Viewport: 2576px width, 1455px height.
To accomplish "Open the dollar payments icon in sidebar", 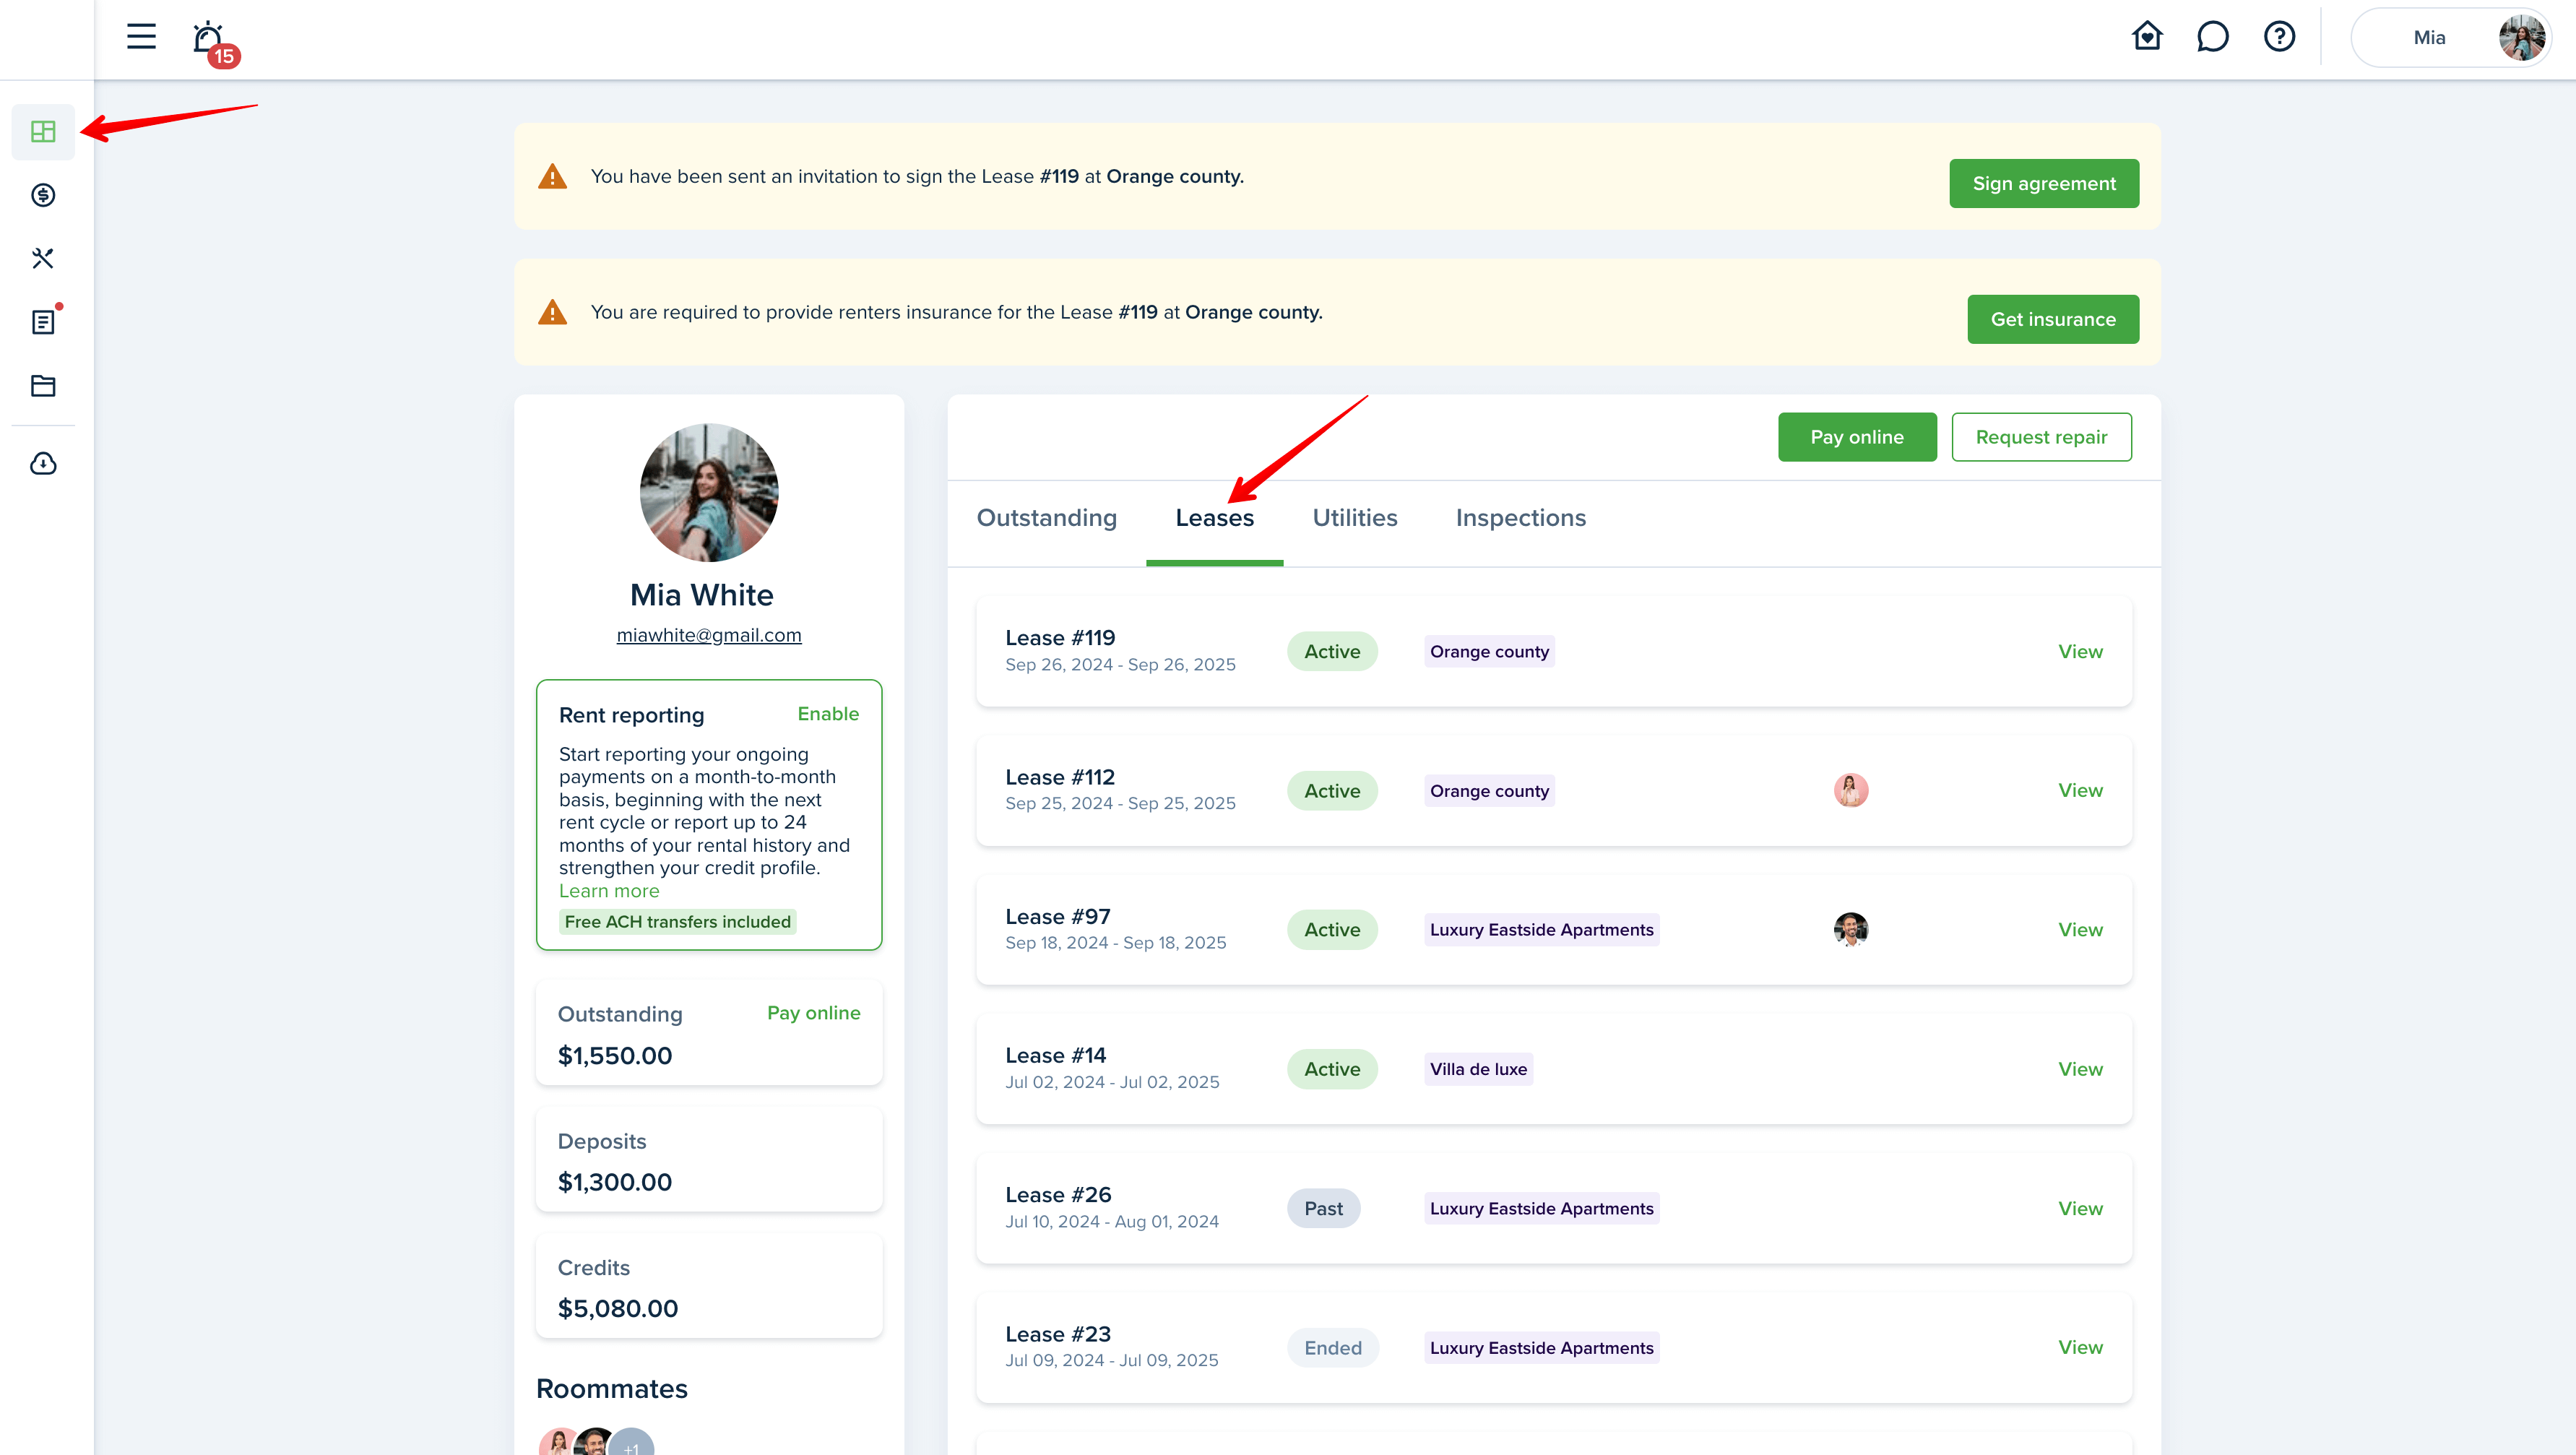I will 43,195.
